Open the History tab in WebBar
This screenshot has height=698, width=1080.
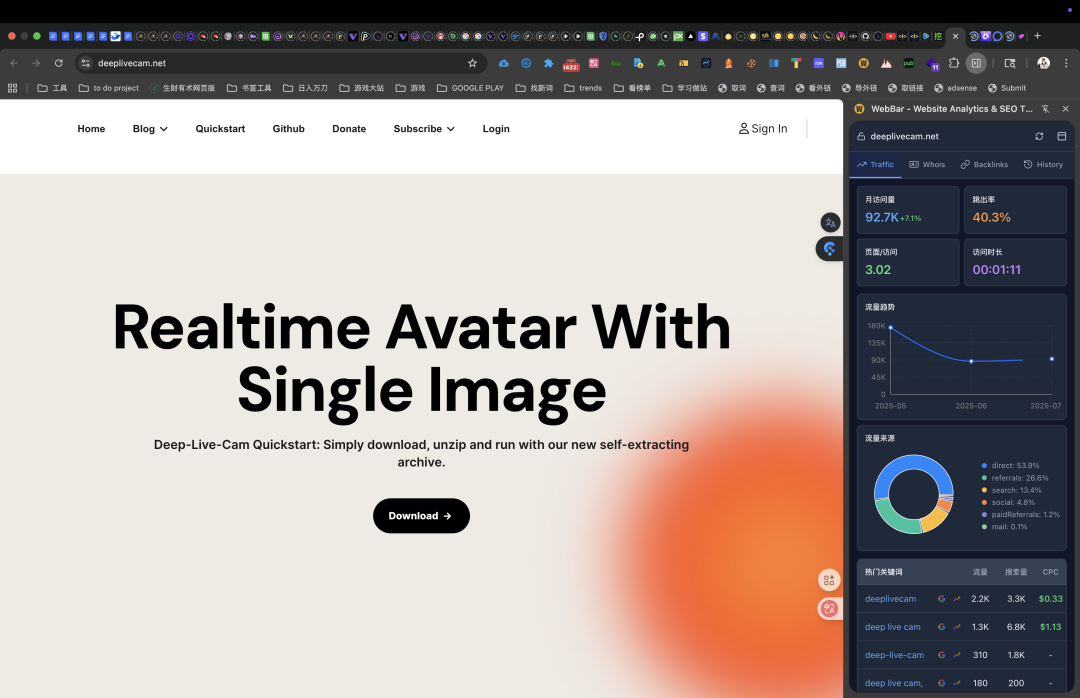coord(1043,165)
